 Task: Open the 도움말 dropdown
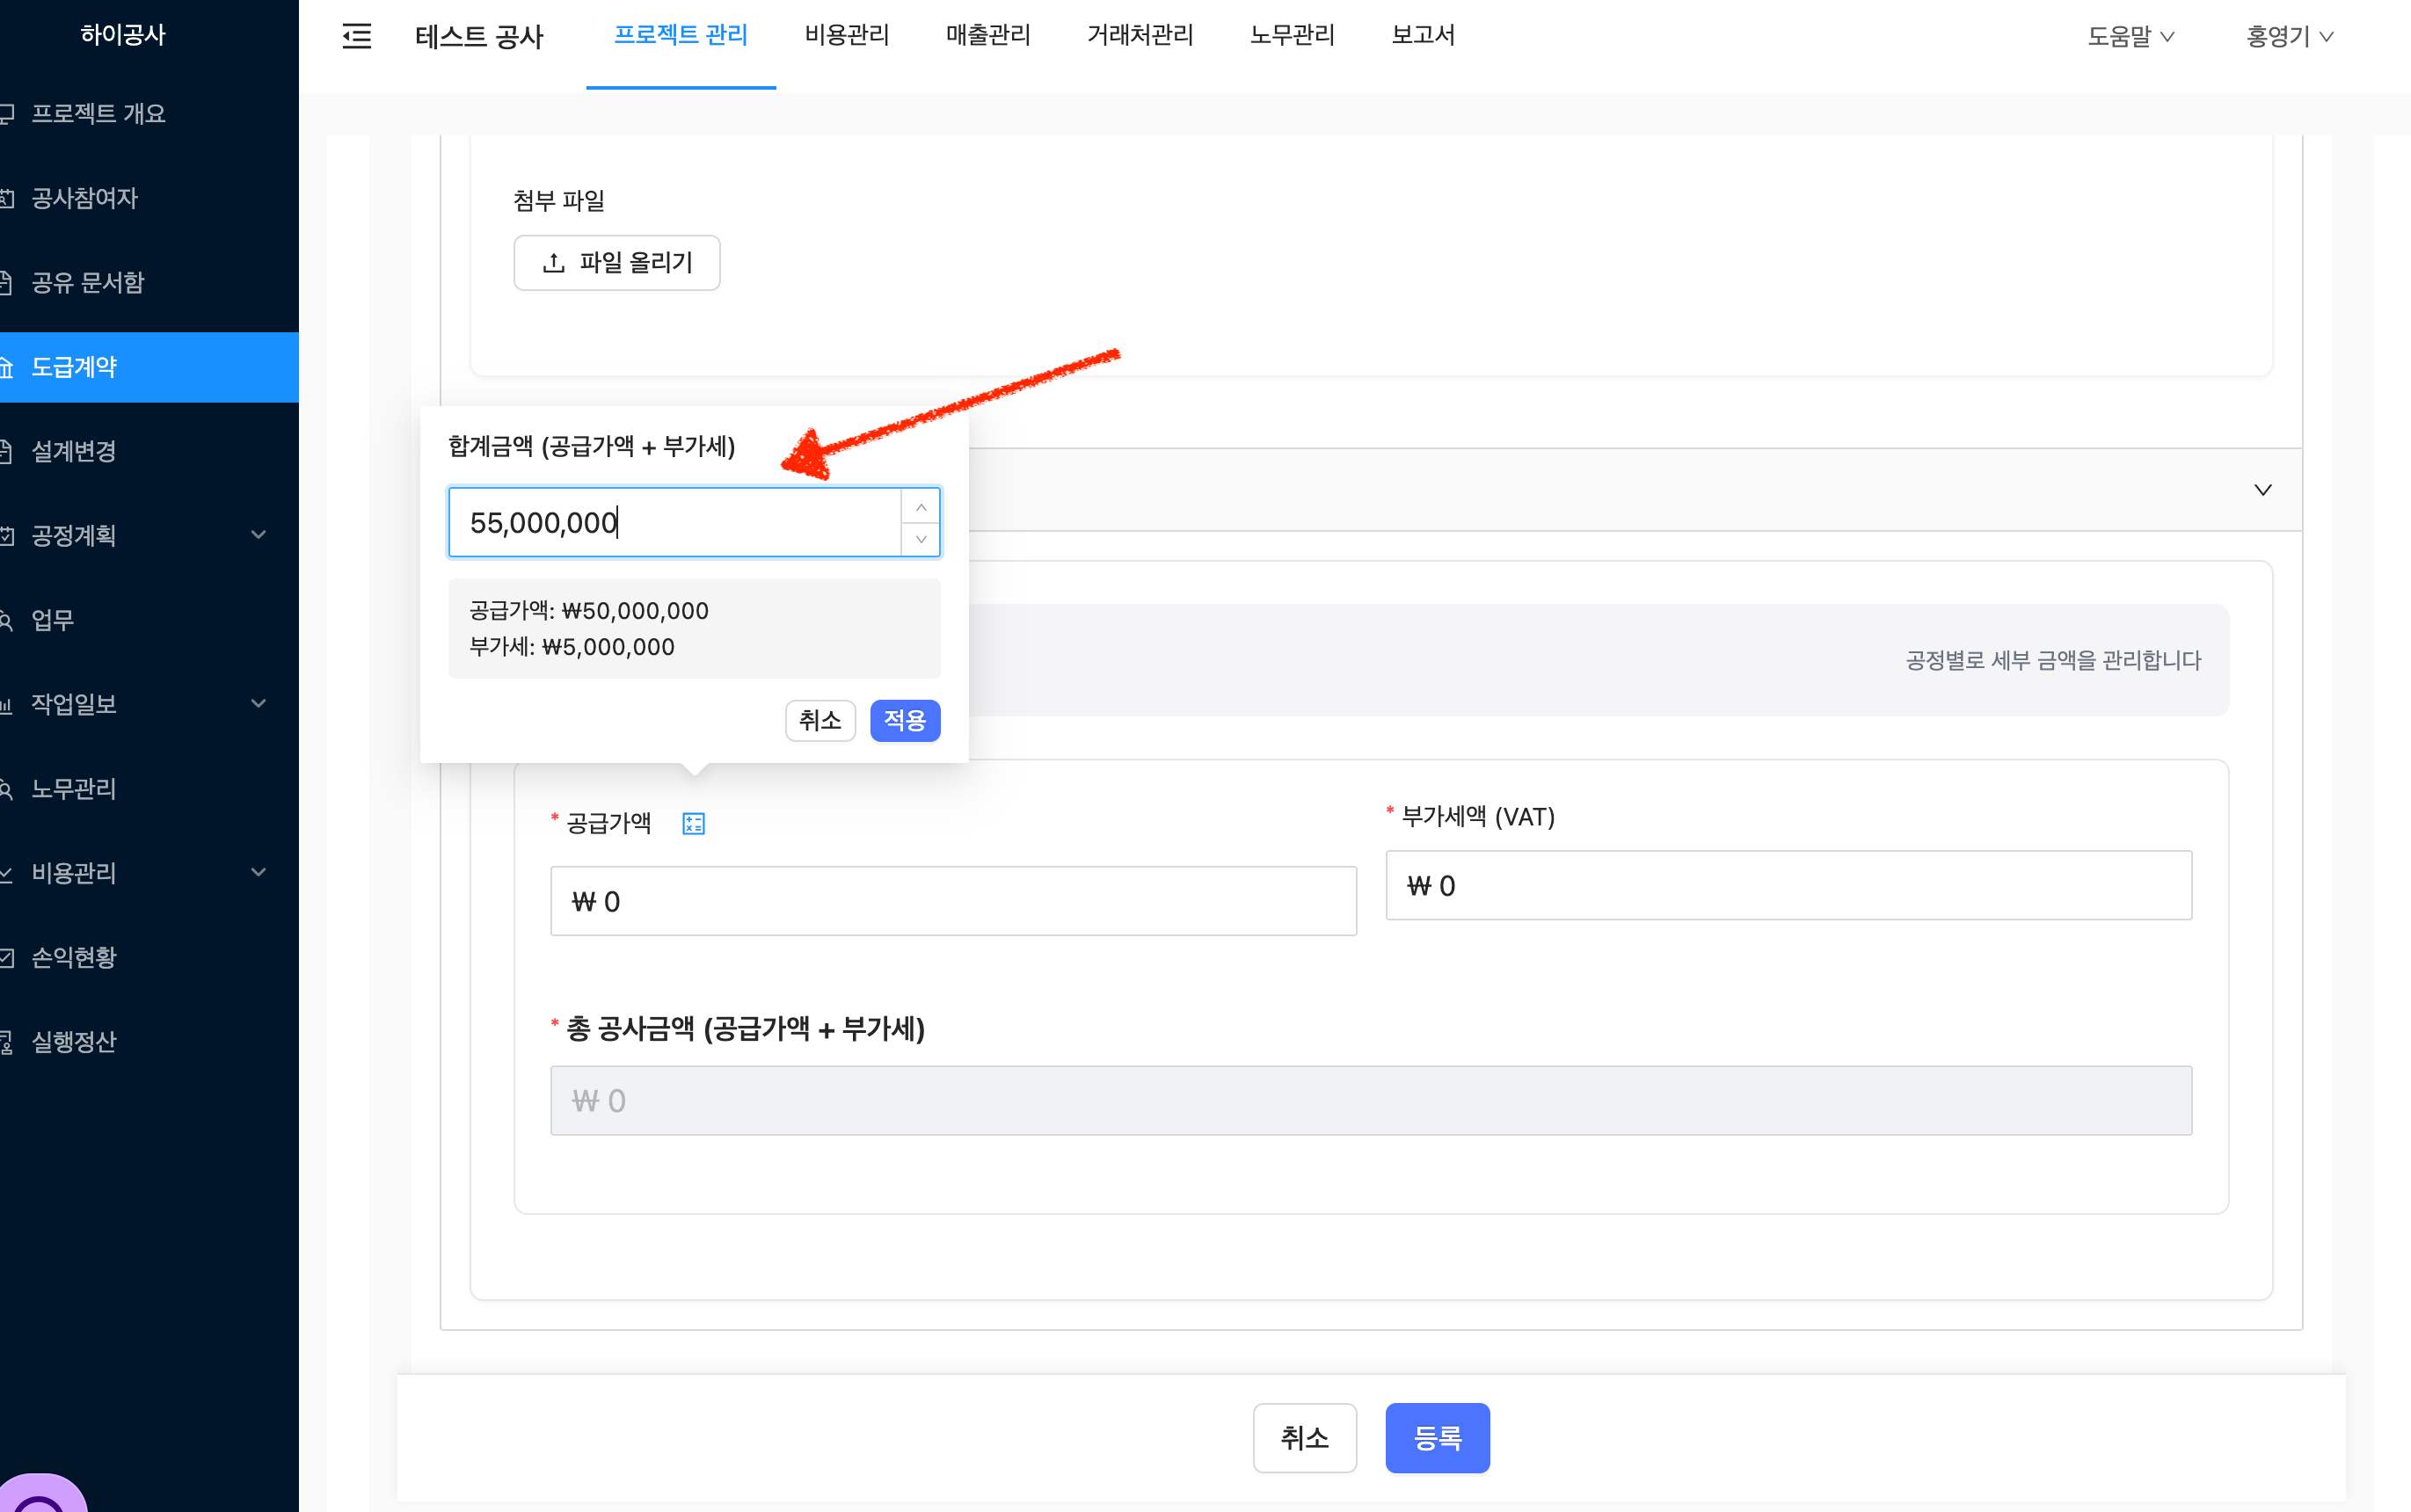point(2130,37)
